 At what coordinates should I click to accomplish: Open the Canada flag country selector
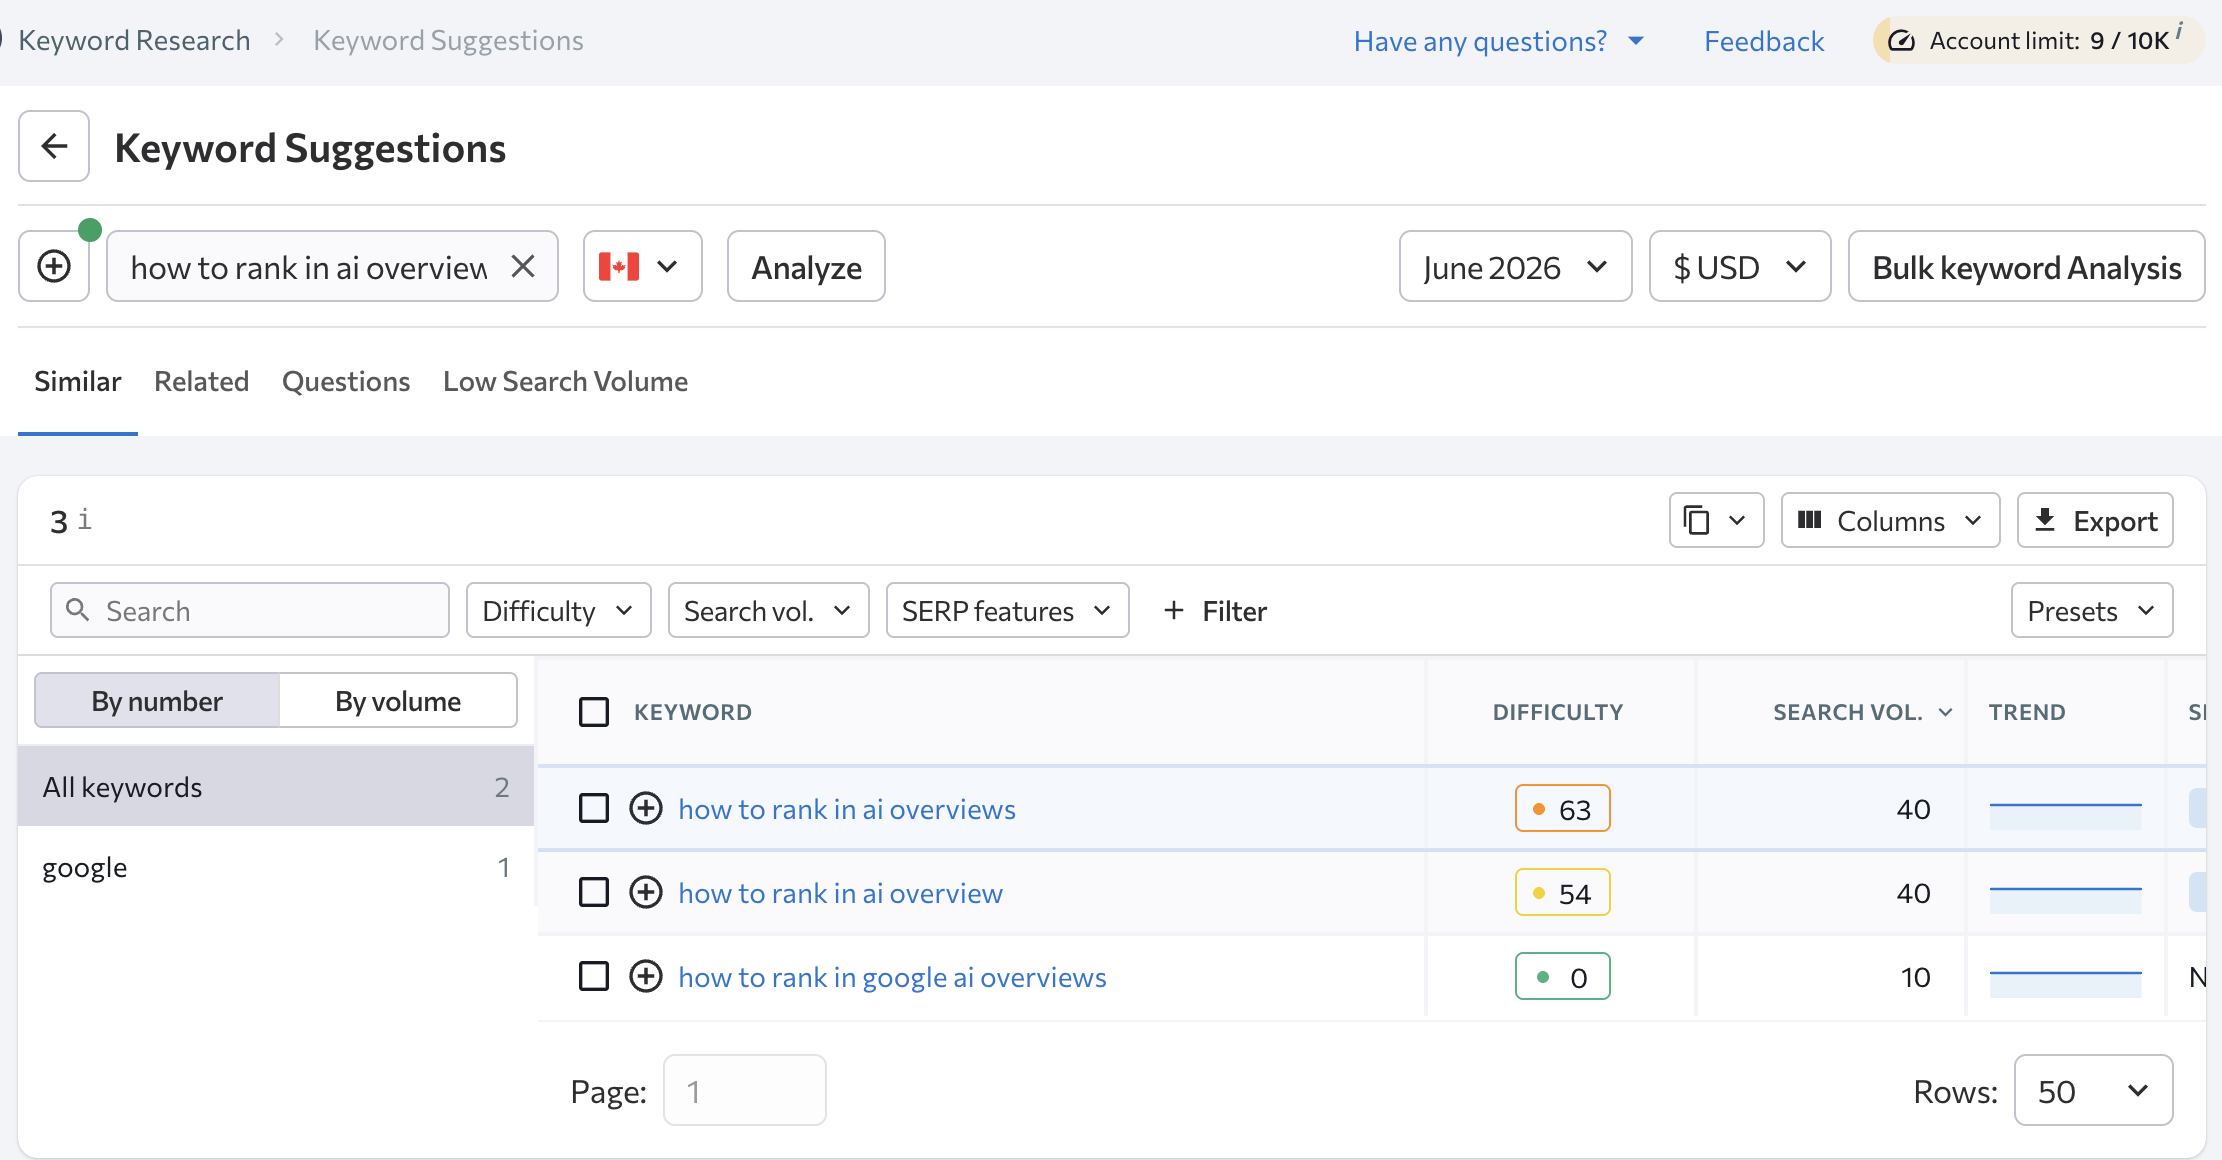point(642,266)
